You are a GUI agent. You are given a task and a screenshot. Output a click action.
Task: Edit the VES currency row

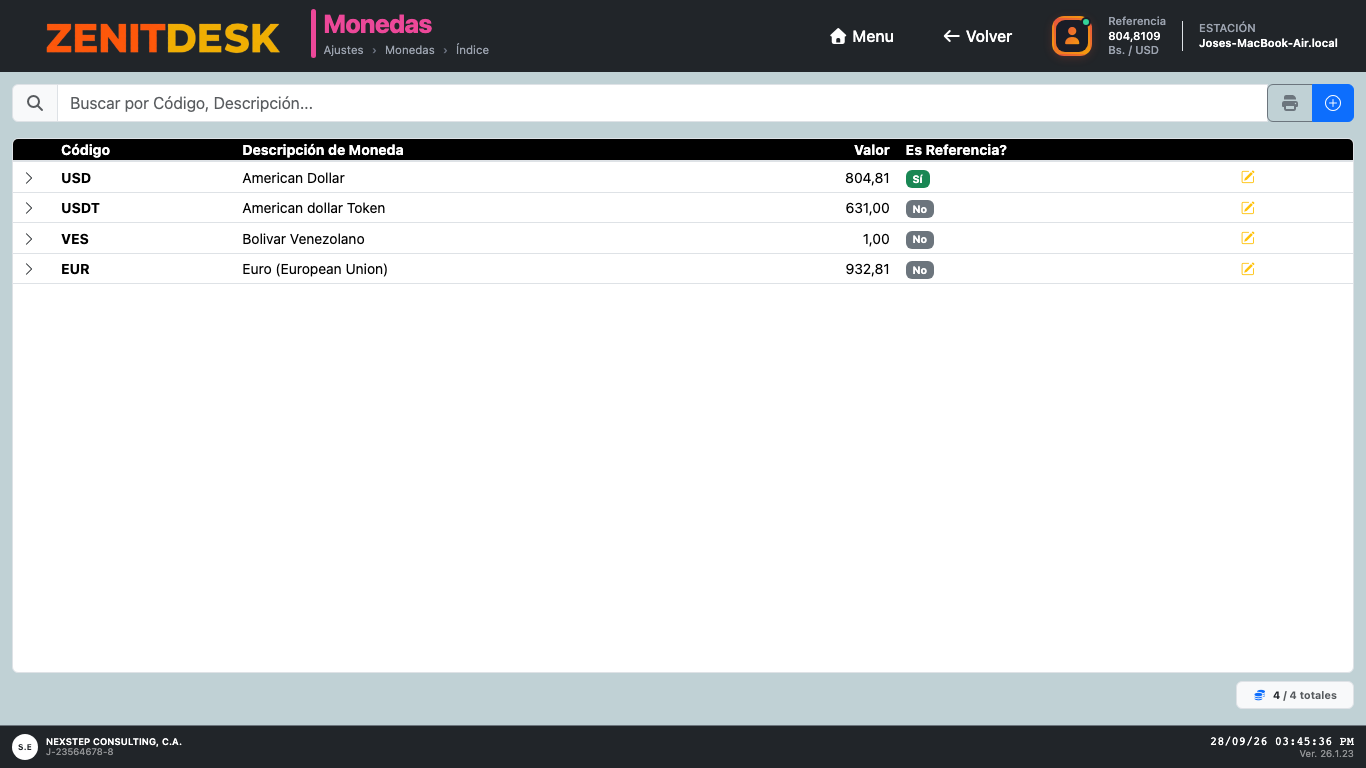click(1247, 238)
